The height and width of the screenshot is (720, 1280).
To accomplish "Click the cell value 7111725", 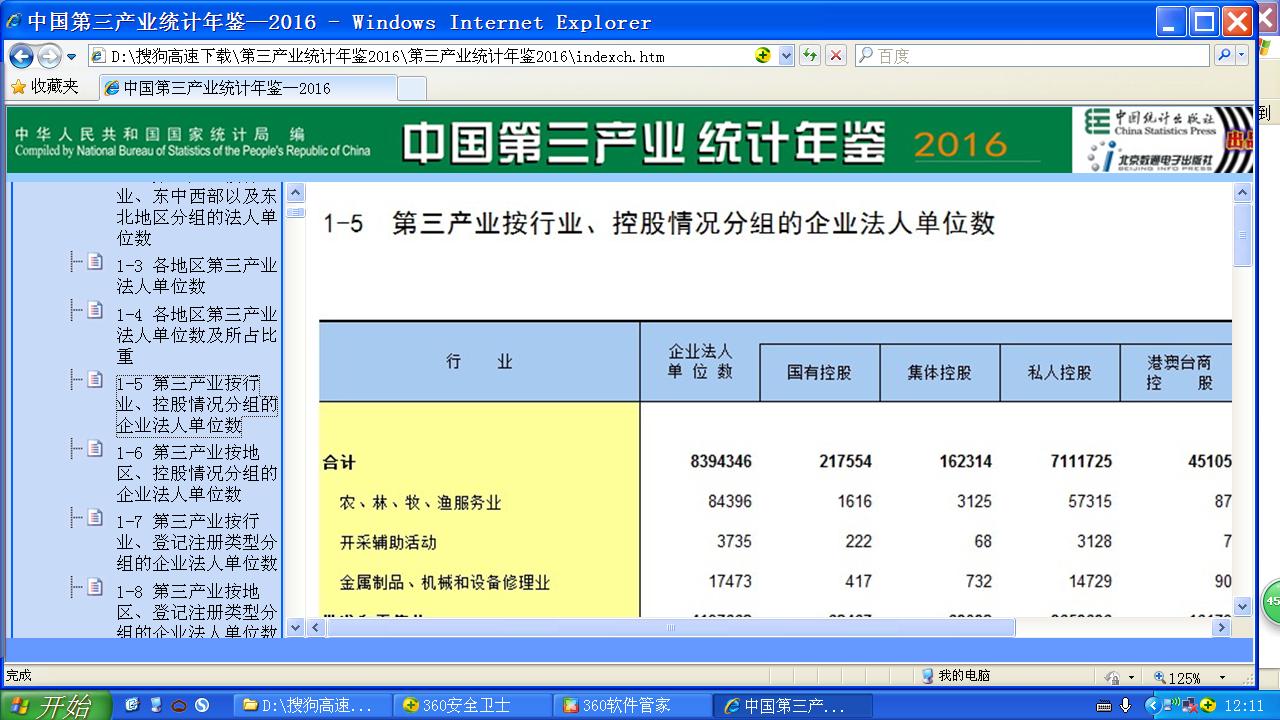I will (1080, 461).
